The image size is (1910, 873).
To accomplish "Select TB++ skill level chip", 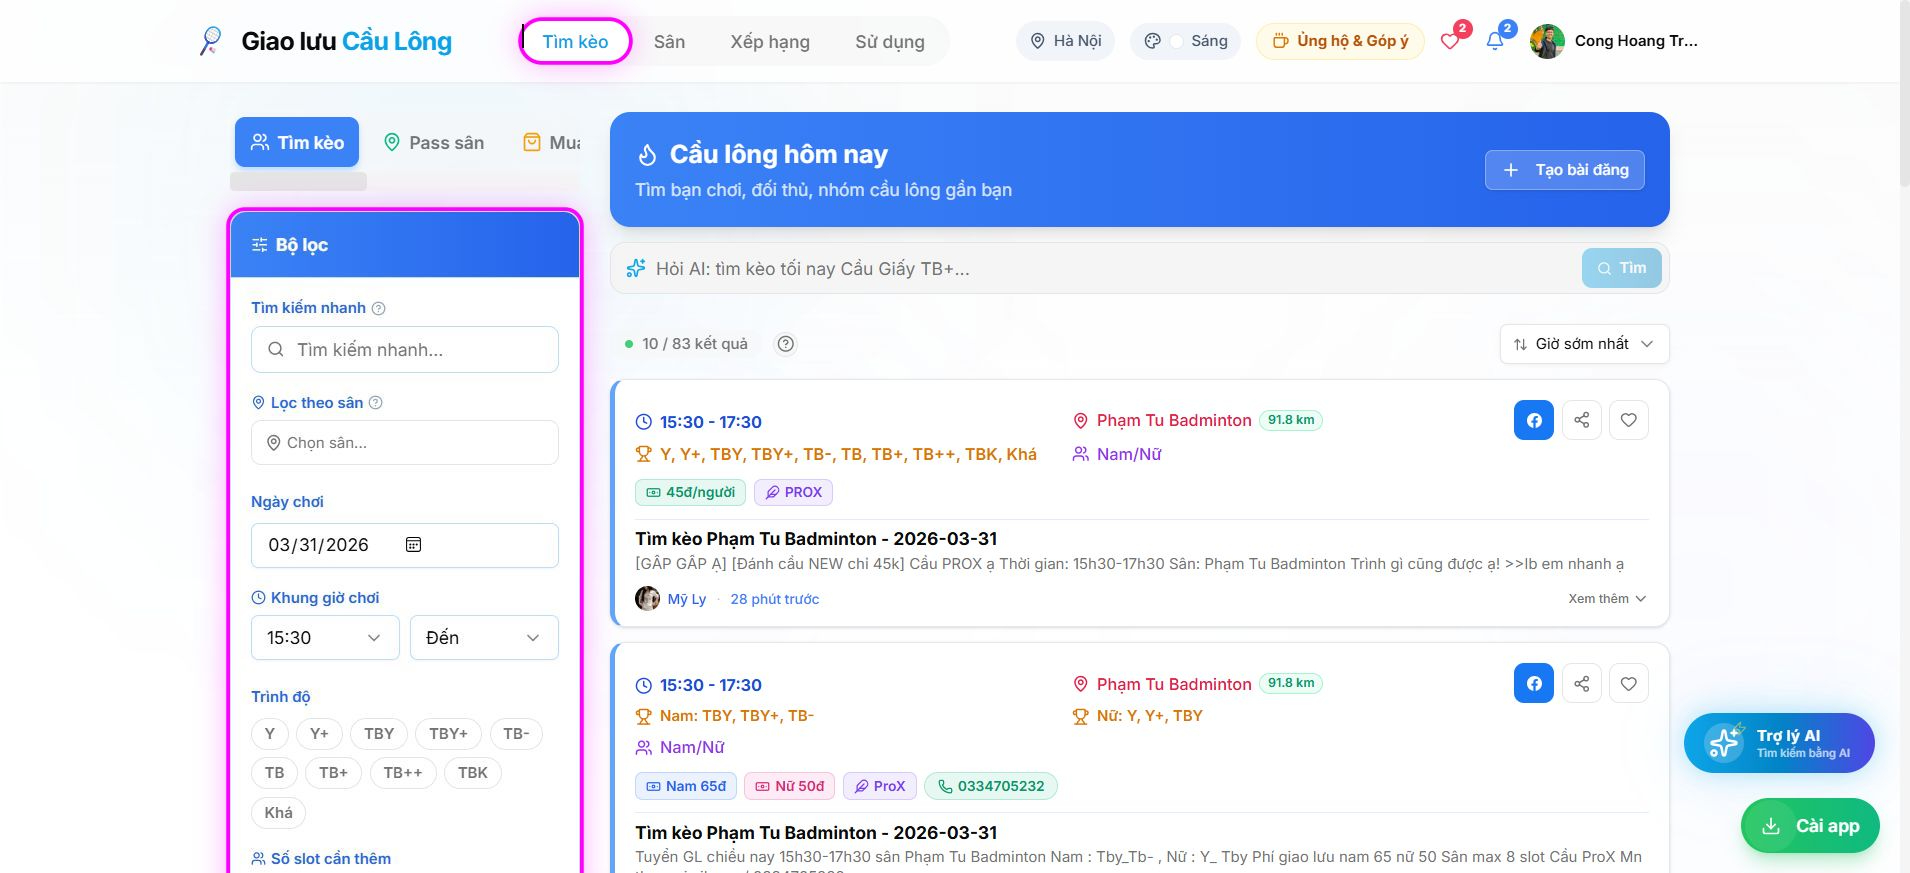I will tap(403, 773).
